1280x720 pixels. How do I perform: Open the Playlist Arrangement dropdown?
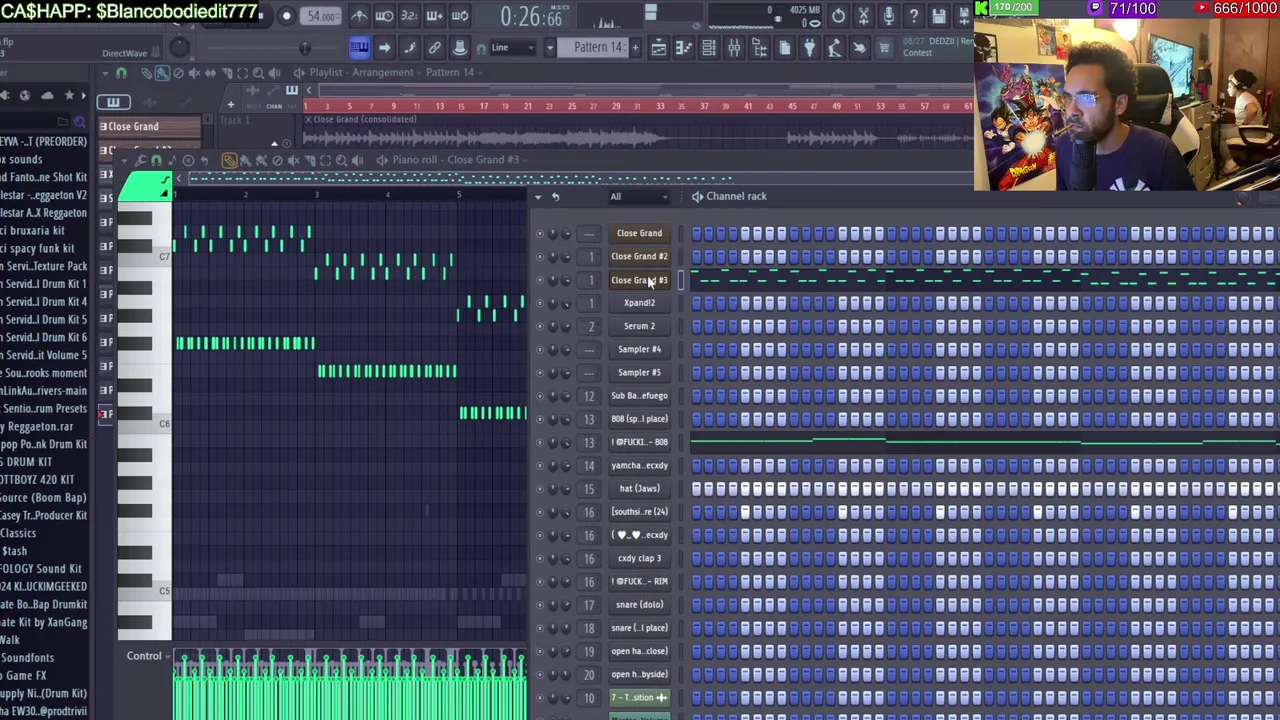click(389, 72)
